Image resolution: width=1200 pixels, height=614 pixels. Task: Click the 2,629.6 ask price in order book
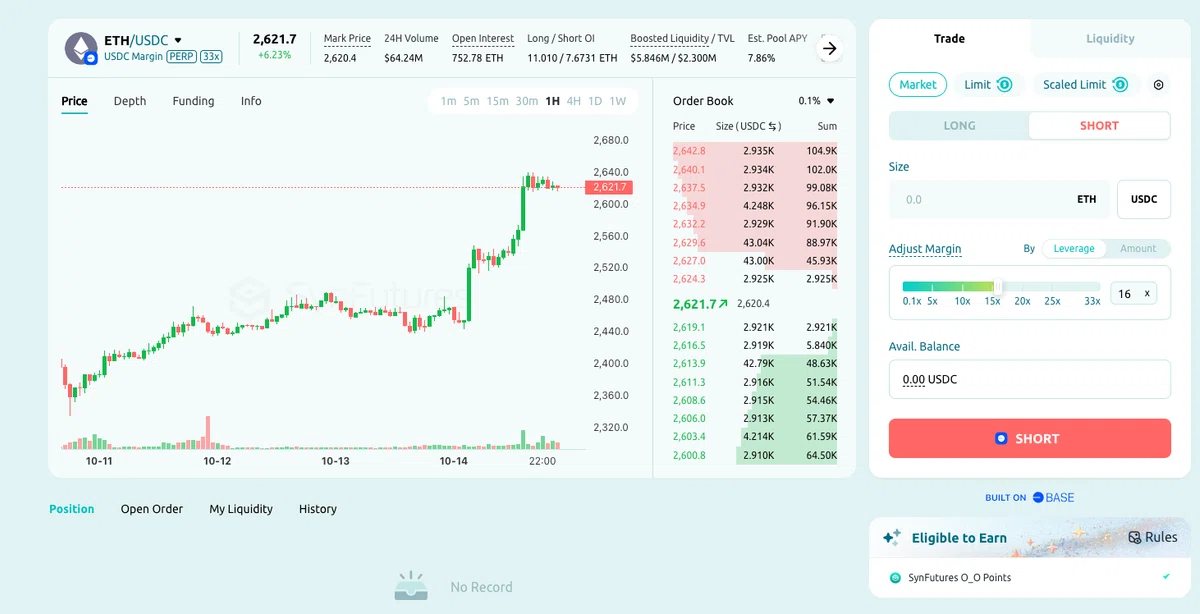[690, 243]
